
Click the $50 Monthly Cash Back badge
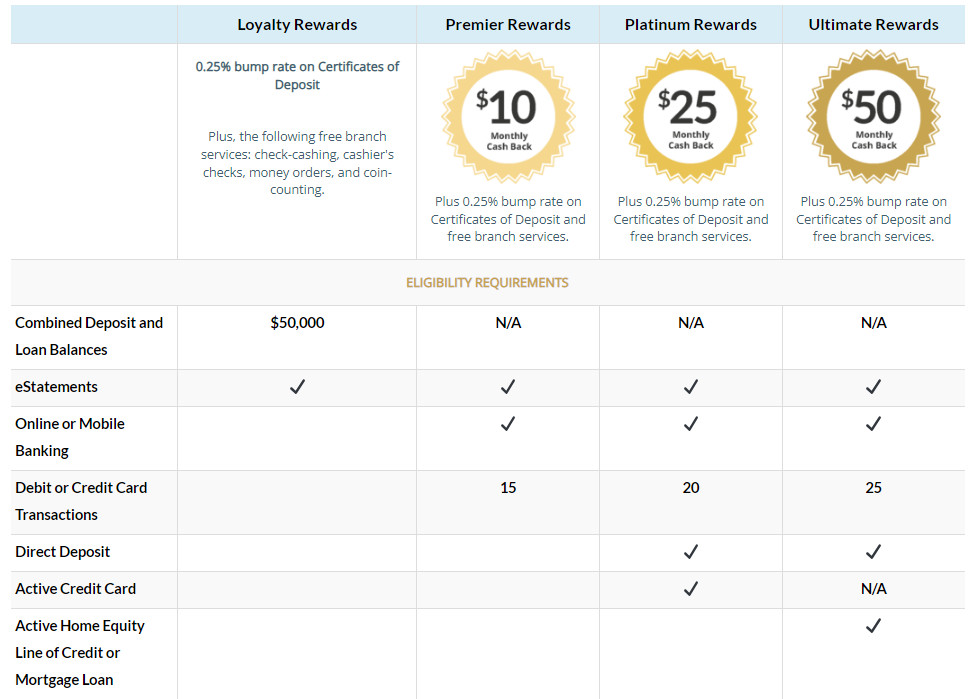coord(873,116)
